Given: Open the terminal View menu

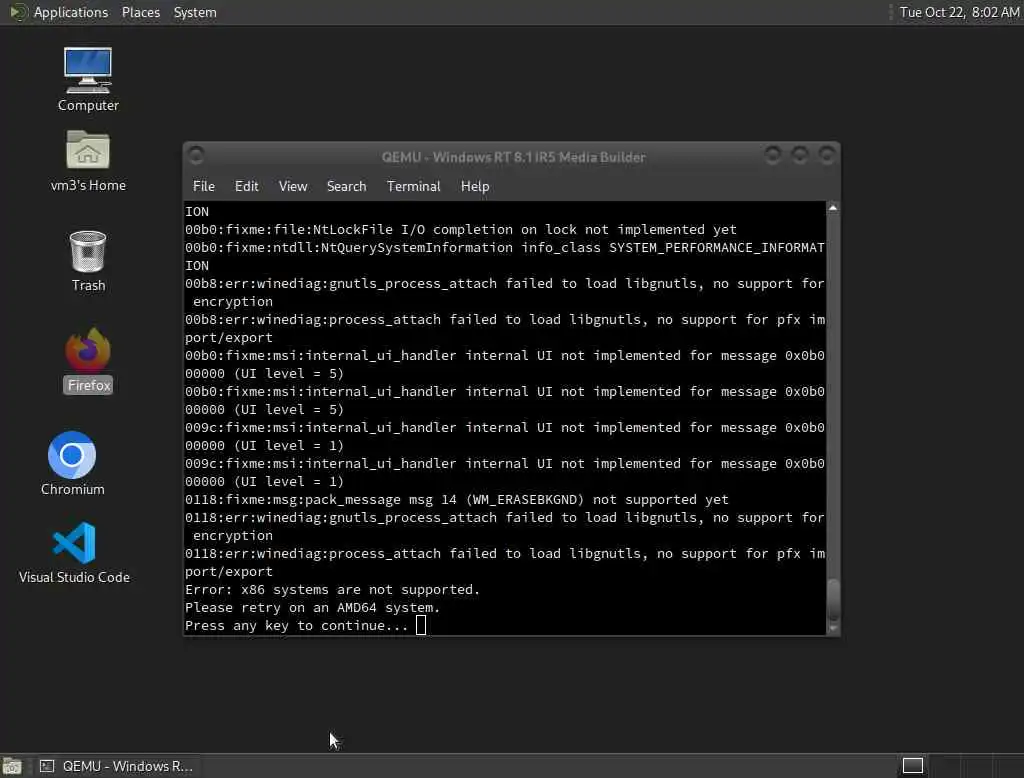Looking at the screenshot, I should coord(293,186).
